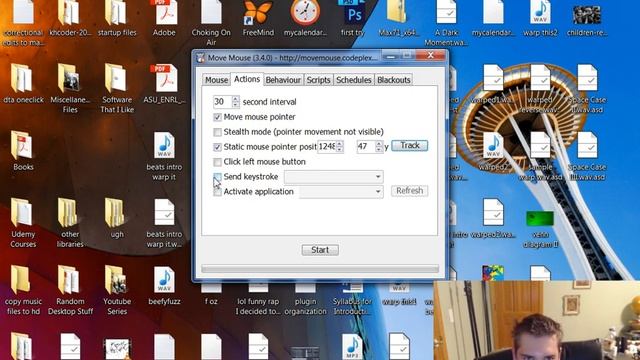Select the Udemy Courses folder

point(23,223)
